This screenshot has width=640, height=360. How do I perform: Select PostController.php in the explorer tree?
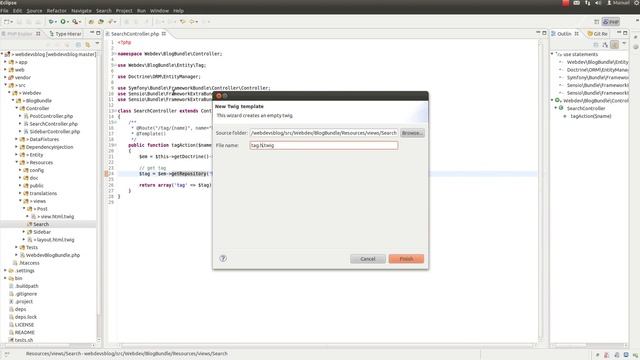pos(51,116)
